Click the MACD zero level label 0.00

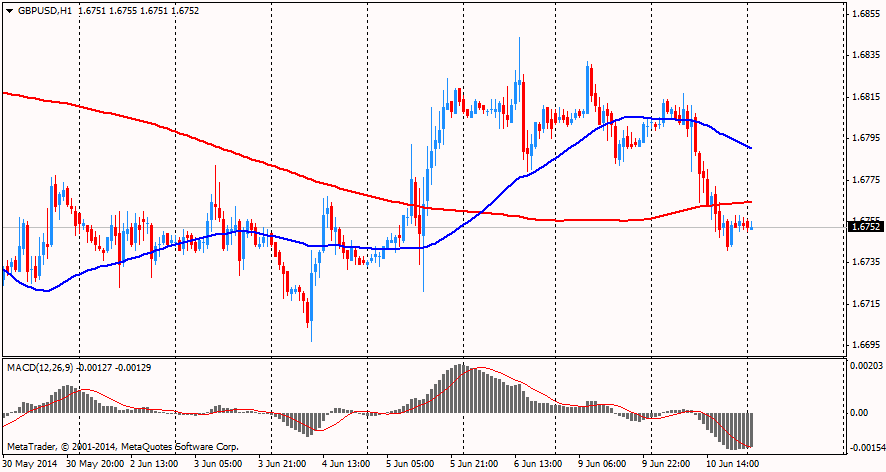860,412
